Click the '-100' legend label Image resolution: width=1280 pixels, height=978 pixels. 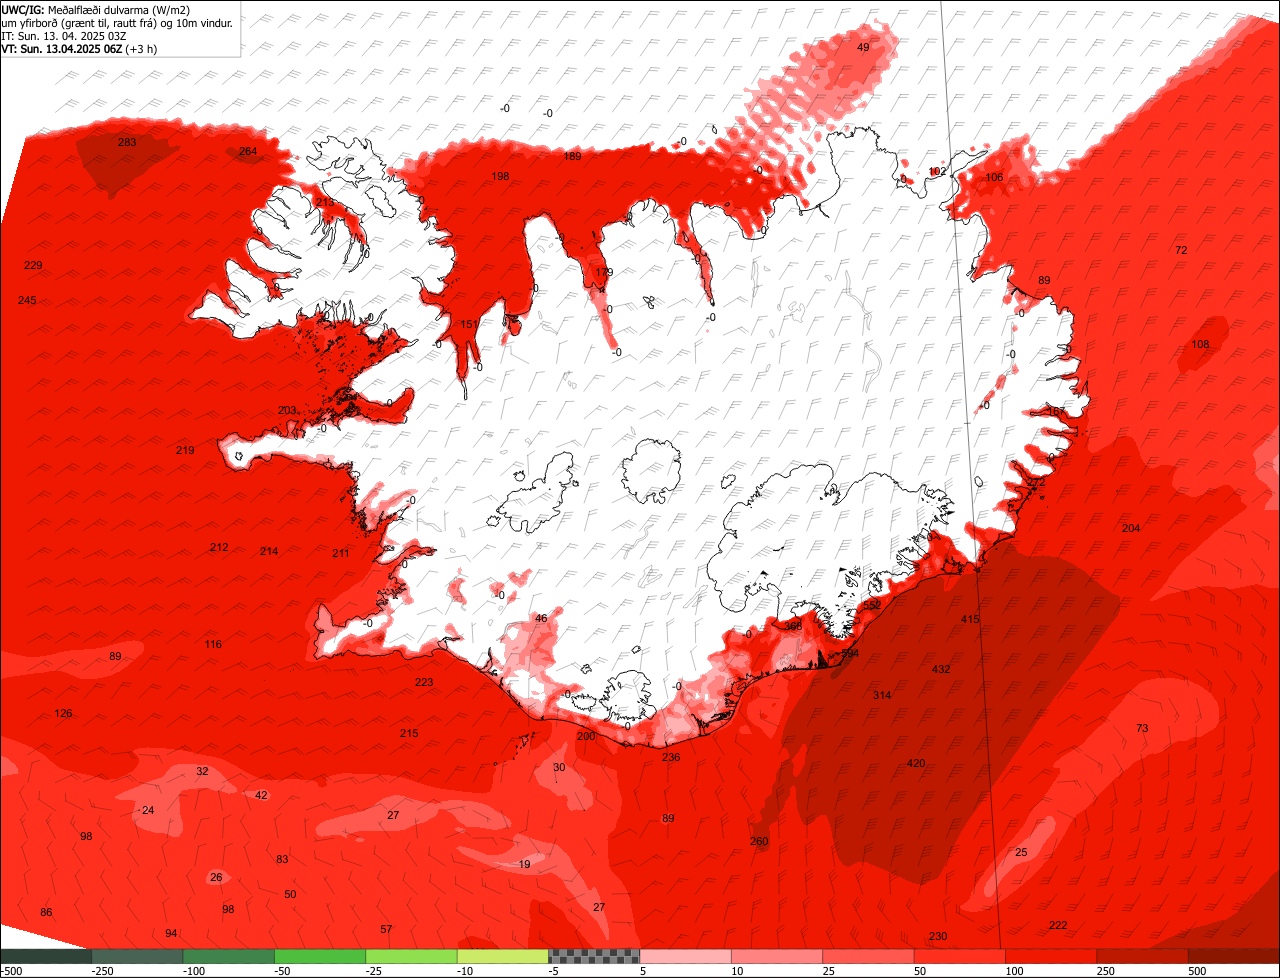pyautogui.click(x=193, y=971)
